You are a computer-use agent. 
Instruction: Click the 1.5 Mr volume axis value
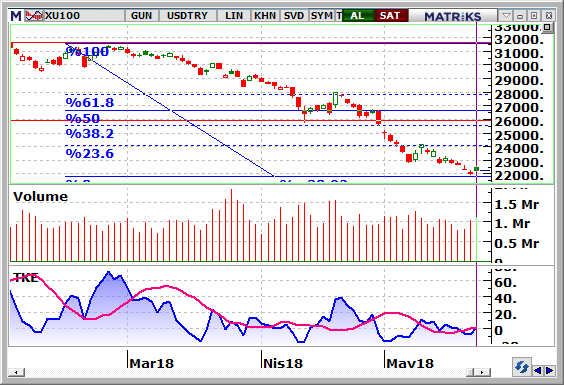(x=517, y=205)
